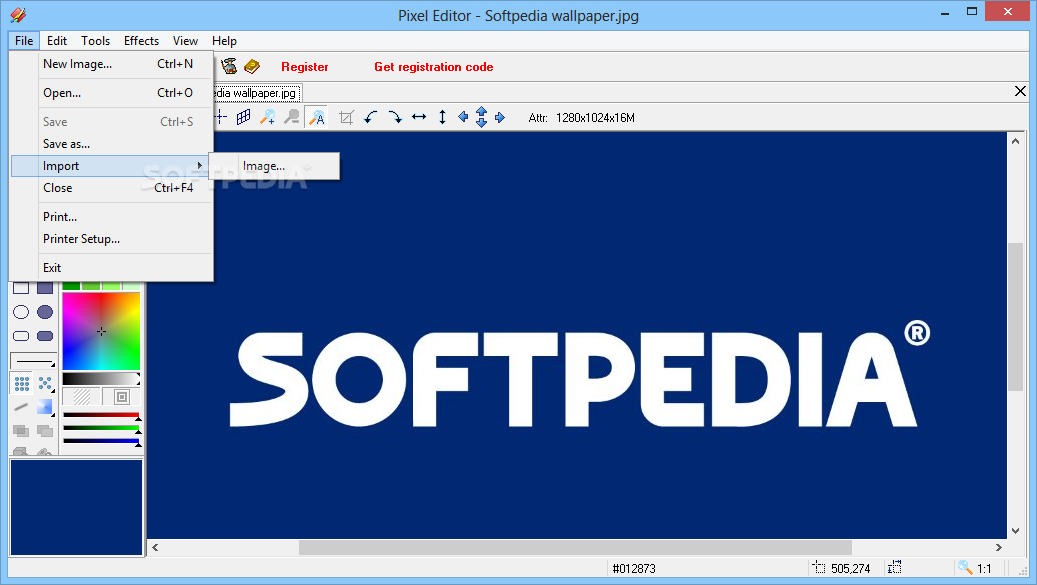This screenshot has width=1037, height=585.
Task: Select the filled rounded rectangle tool
Action: pyautogui.click(x=45, y=336)
